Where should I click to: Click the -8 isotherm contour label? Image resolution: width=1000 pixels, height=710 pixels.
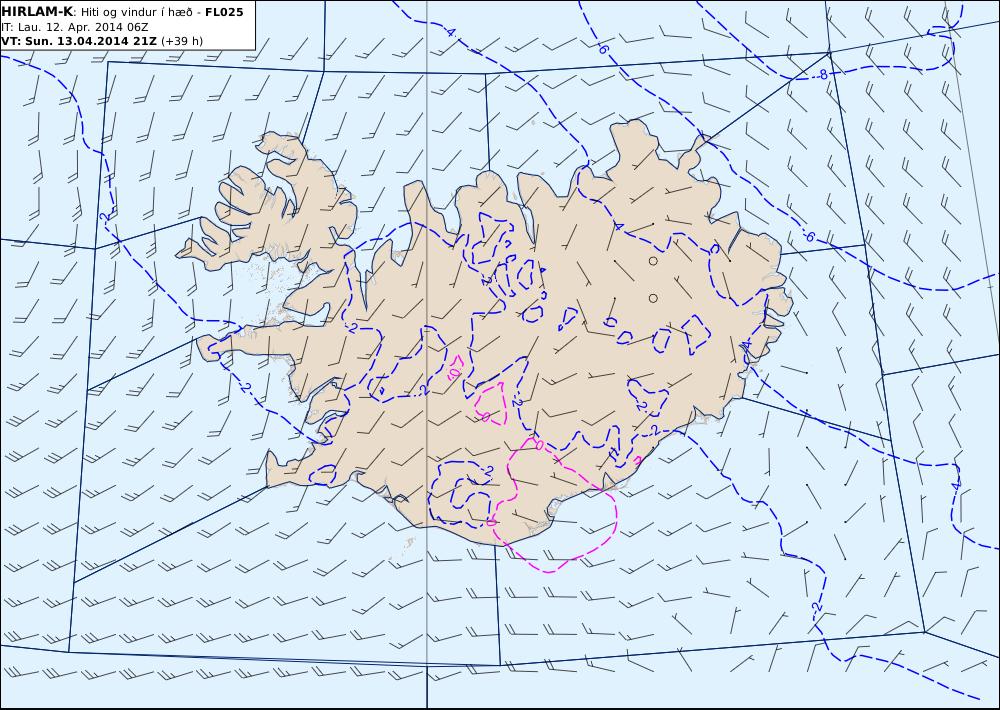[823, 75]
